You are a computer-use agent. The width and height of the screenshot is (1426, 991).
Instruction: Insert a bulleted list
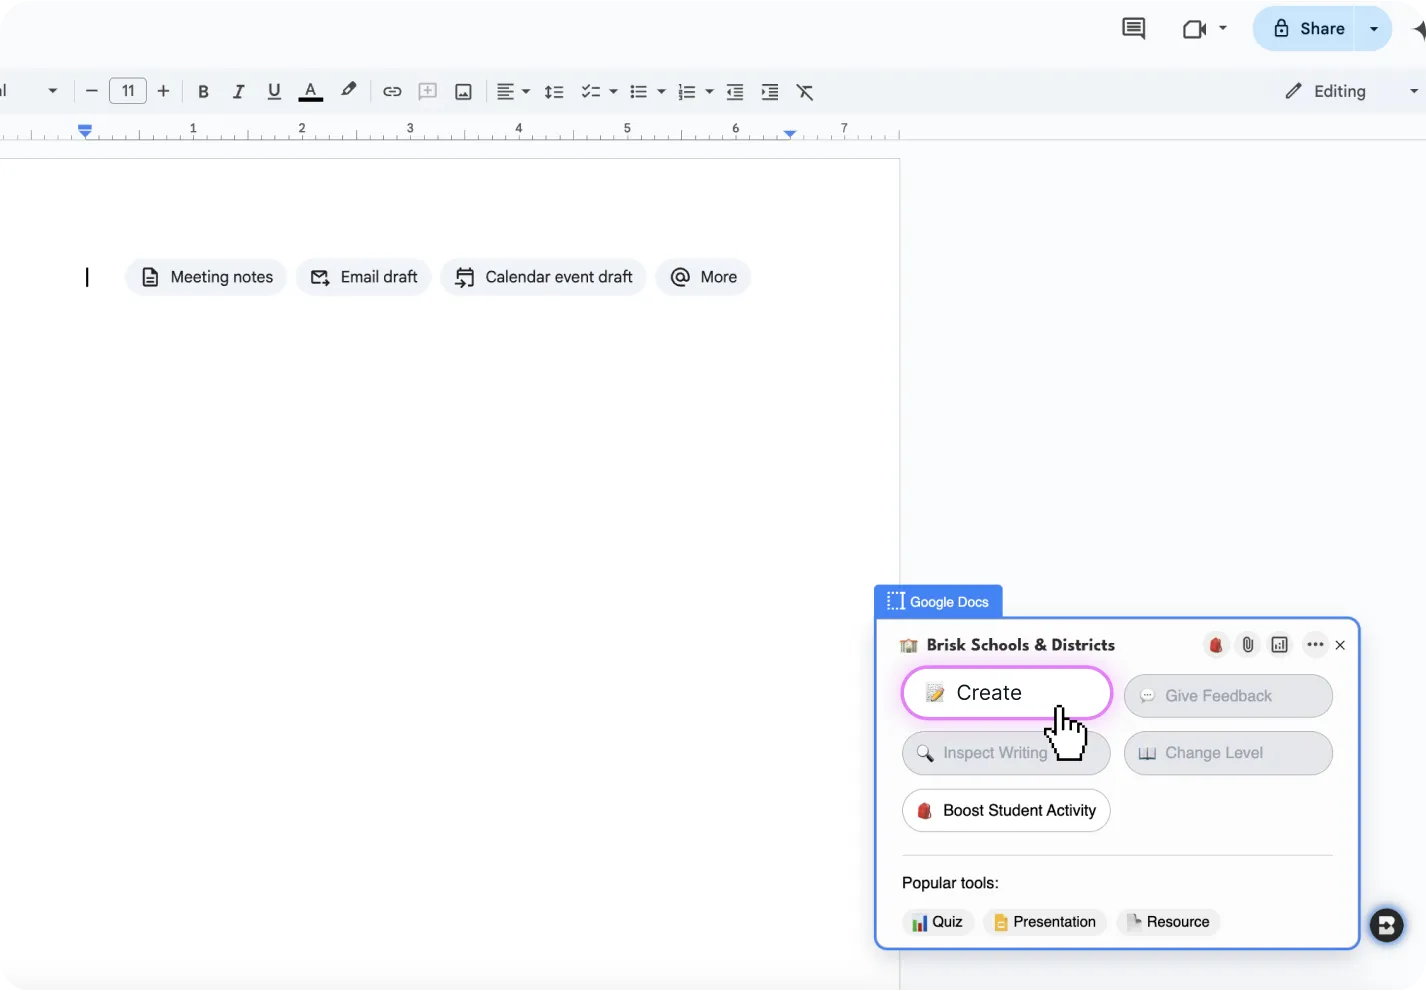click(x=638, y=92)
